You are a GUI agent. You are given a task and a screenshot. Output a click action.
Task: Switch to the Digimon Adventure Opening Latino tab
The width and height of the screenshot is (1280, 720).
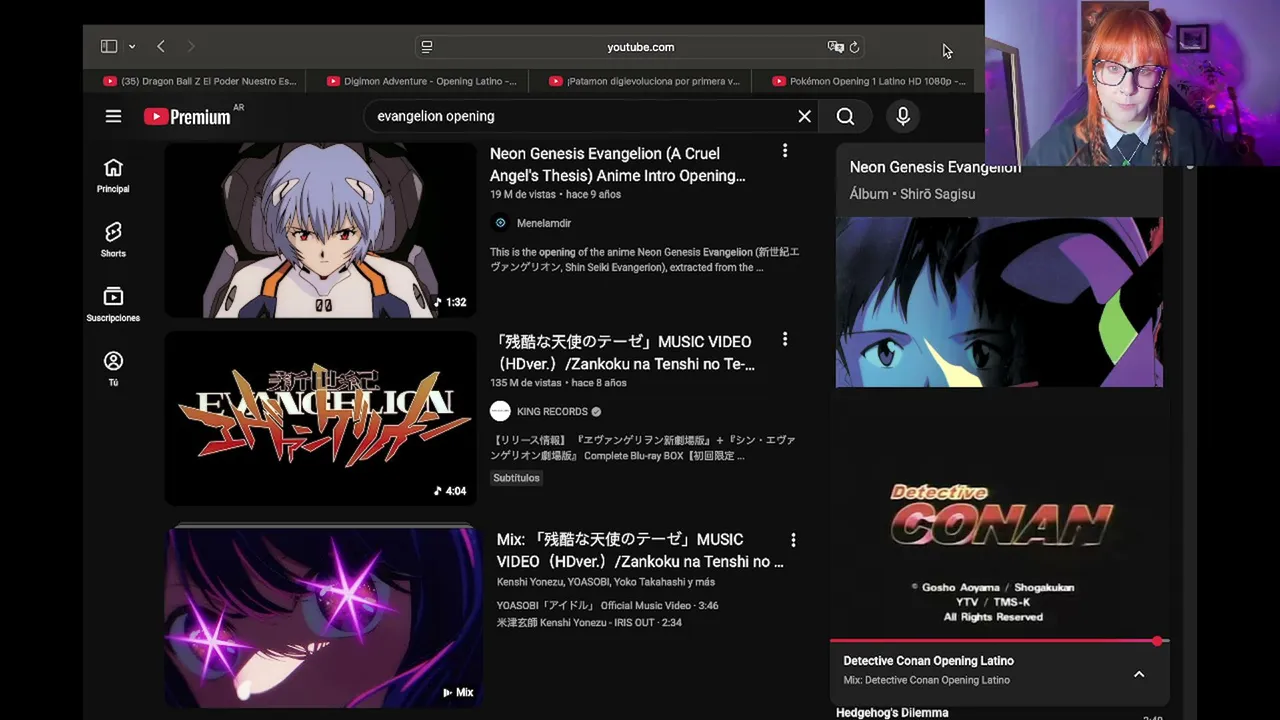(x=422, y=81)
